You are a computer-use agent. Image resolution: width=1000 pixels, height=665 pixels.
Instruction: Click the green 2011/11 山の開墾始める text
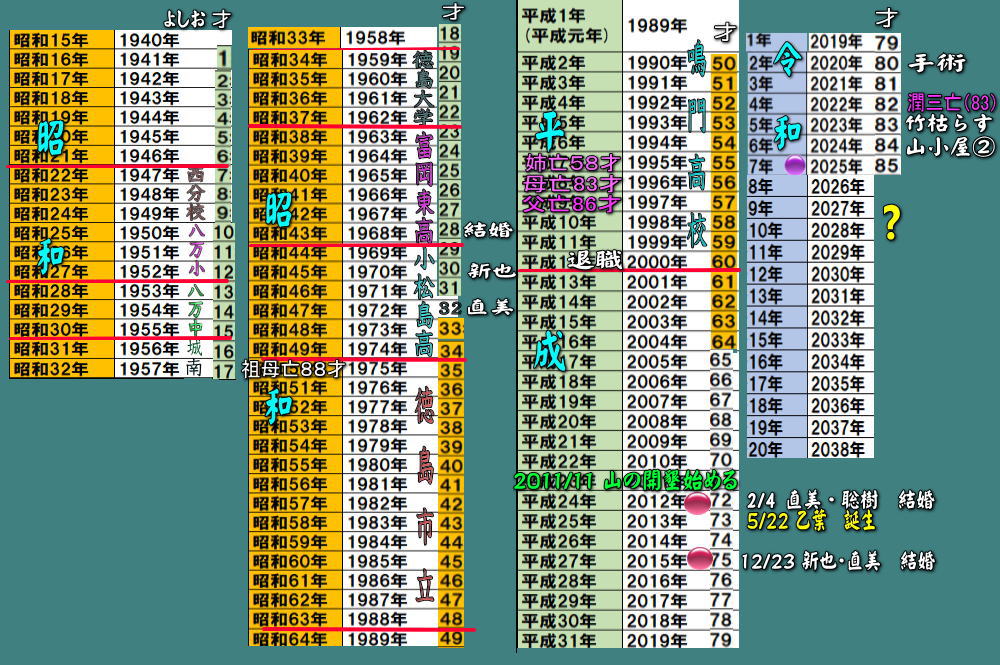point(626,481)
